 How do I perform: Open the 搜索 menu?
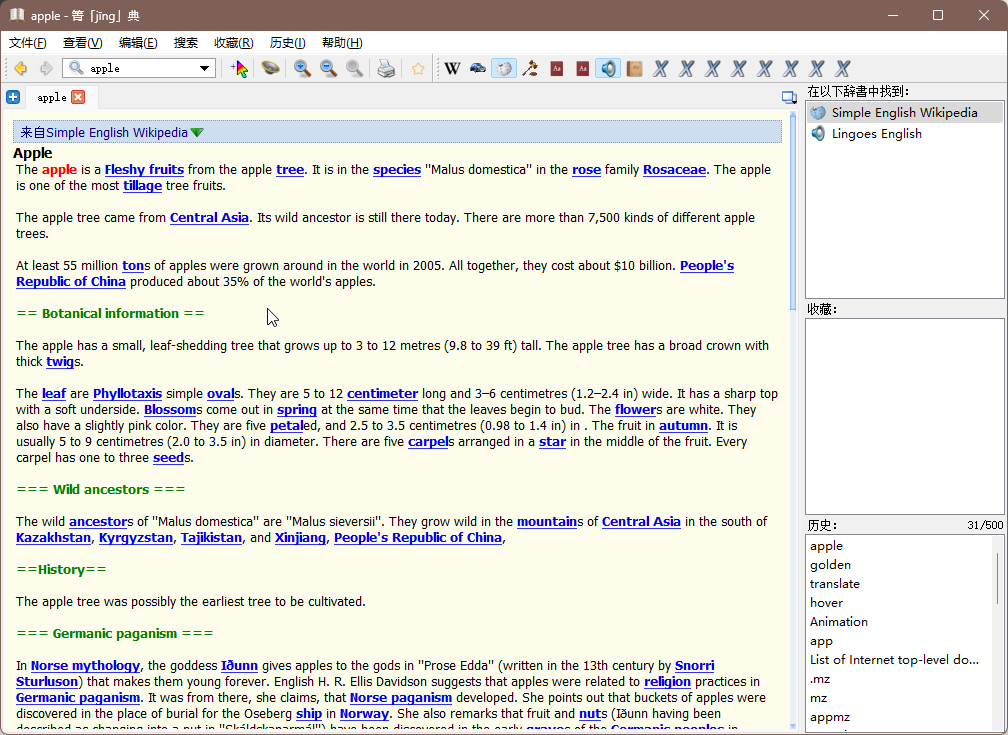coord(186,43)
